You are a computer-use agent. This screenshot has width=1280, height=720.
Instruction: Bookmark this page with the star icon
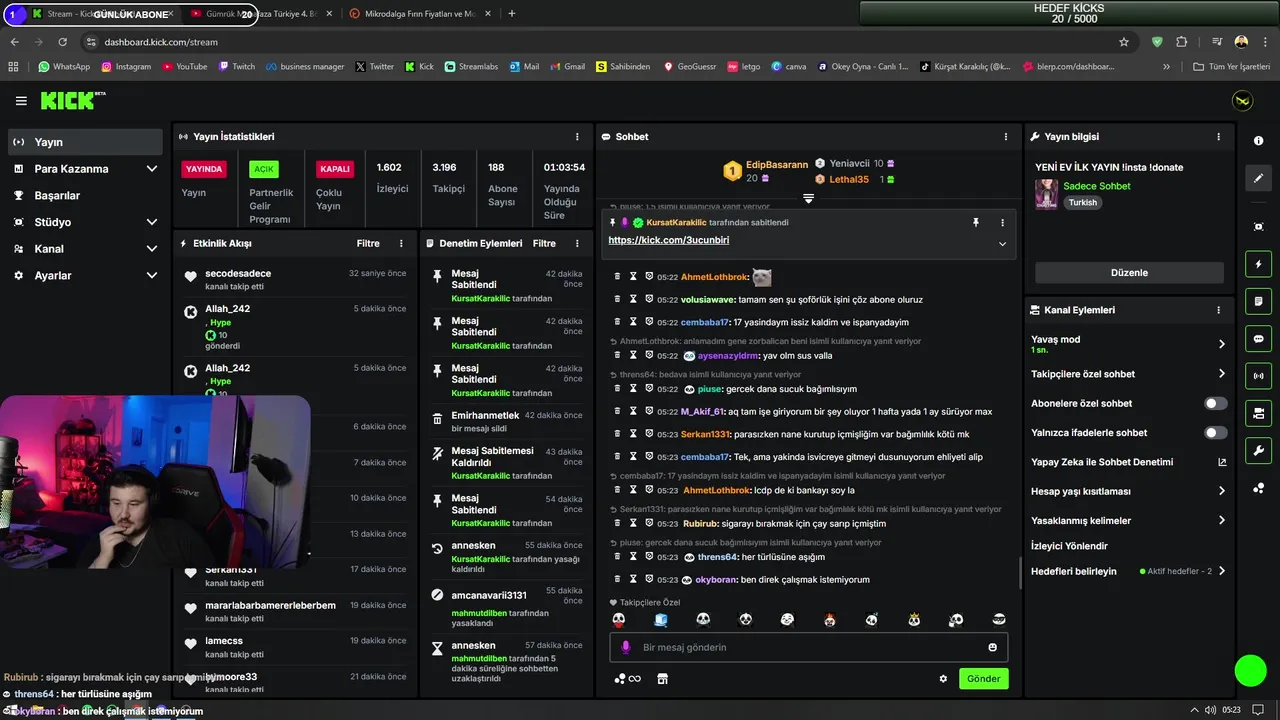click(1124, 42)
